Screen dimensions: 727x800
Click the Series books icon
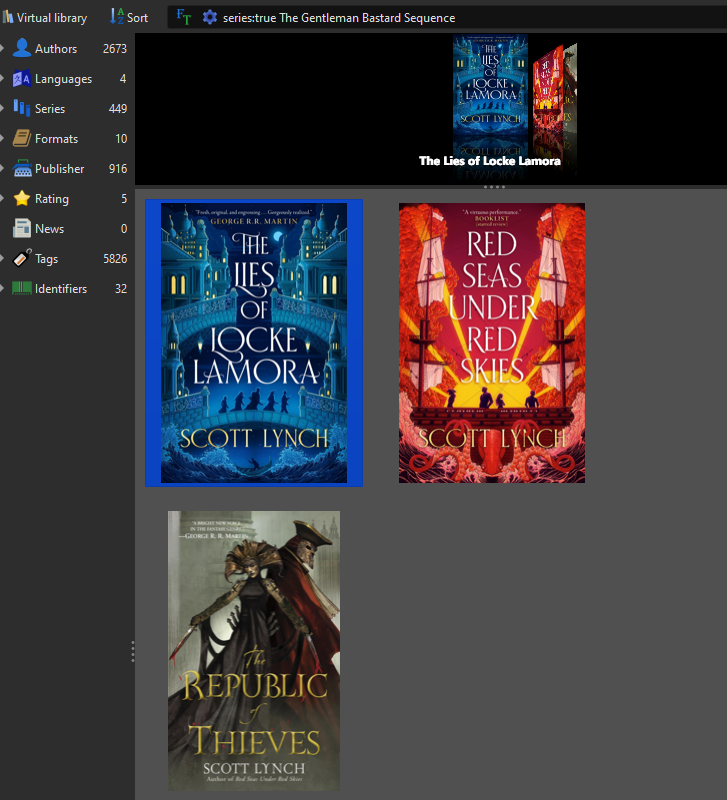22,108
